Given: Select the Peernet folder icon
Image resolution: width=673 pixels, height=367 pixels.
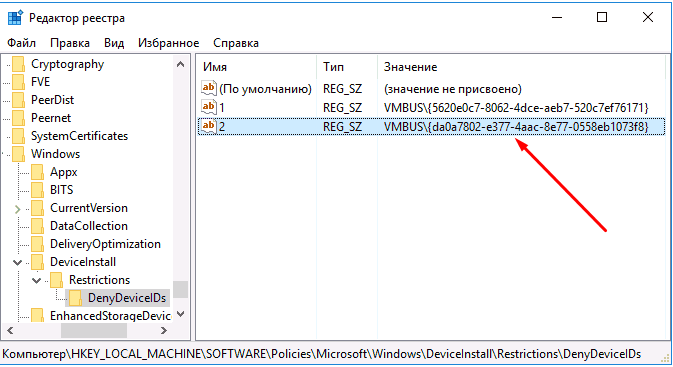Looking at the screenshot, I should (18, 118).
